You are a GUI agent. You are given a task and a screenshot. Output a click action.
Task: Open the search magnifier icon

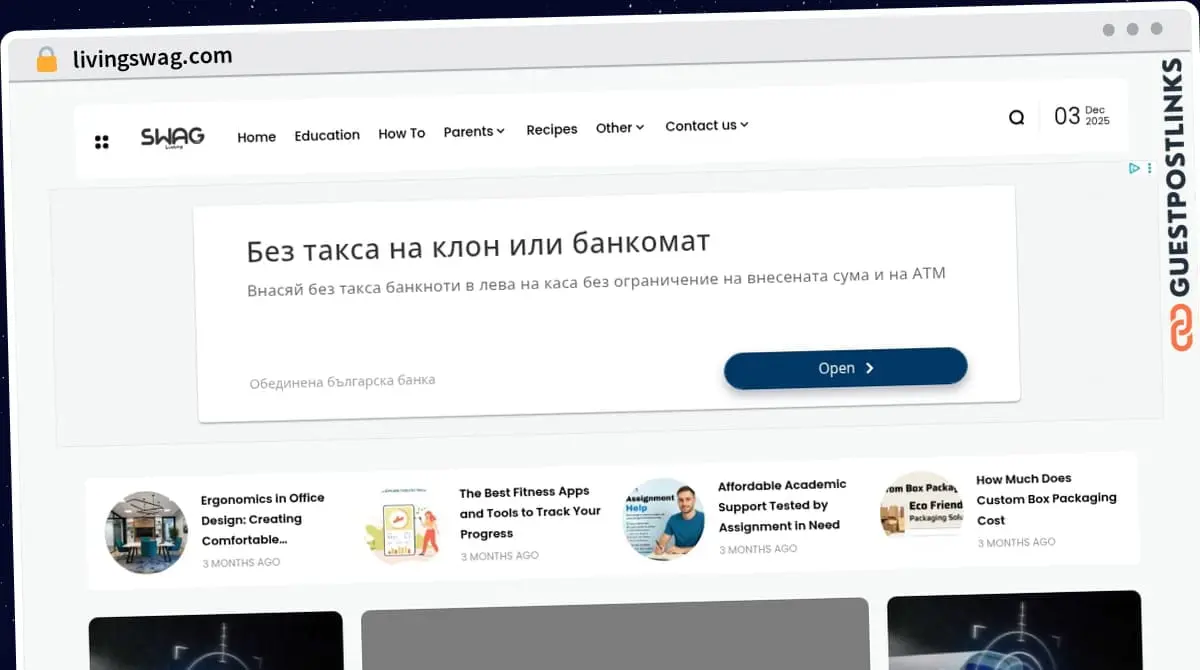point(1016,118)
